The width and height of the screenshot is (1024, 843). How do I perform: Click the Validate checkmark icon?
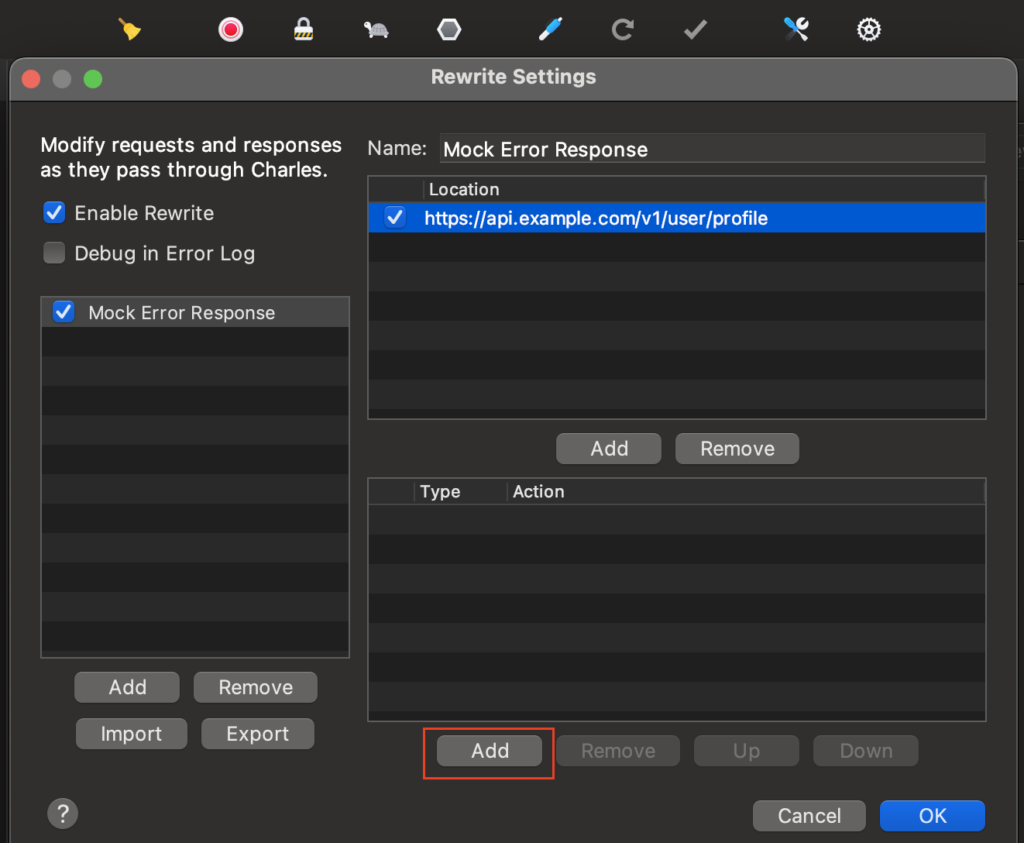point(695,30)
